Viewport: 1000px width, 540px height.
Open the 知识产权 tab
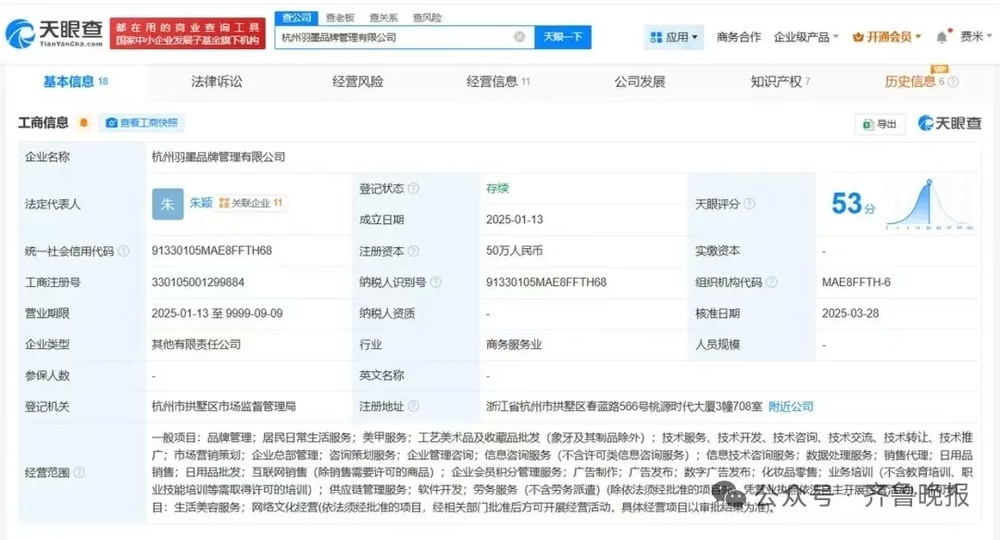(x=780, y=82)
